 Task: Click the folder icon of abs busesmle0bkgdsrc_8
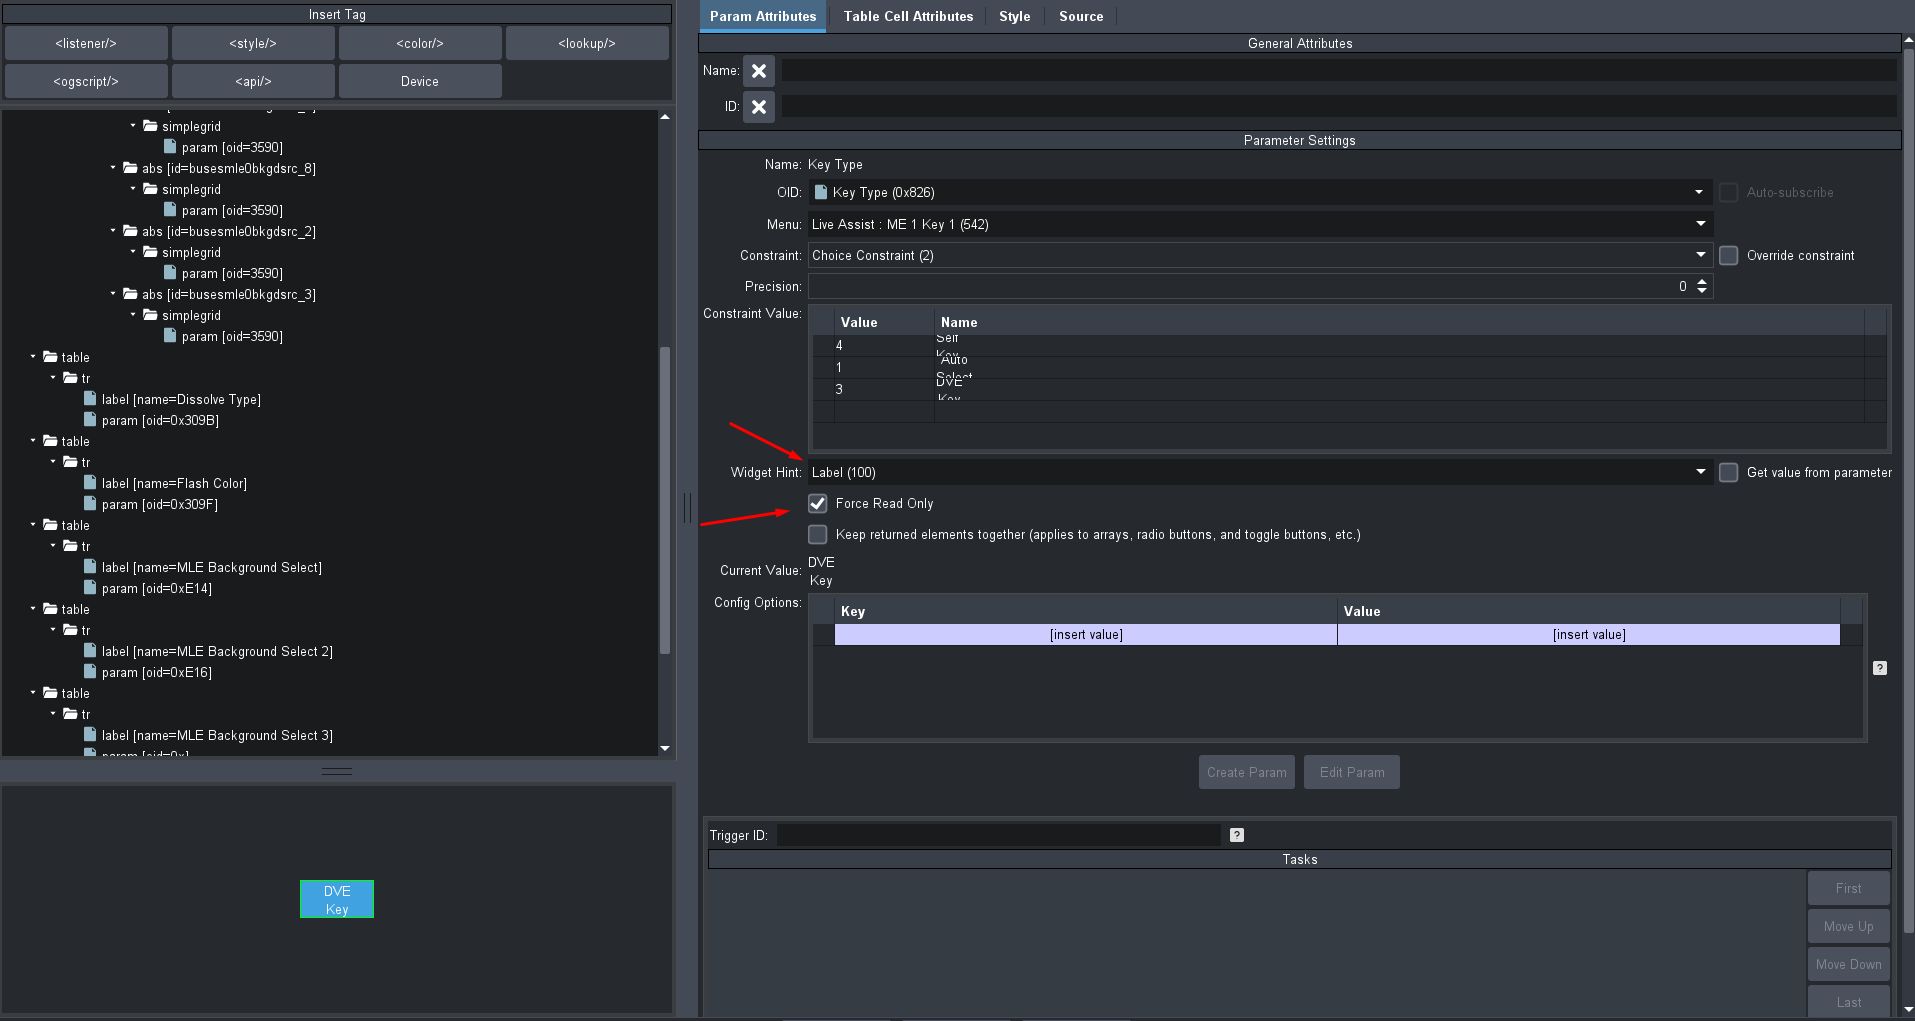pyautogui.click(x=130, y=168)
